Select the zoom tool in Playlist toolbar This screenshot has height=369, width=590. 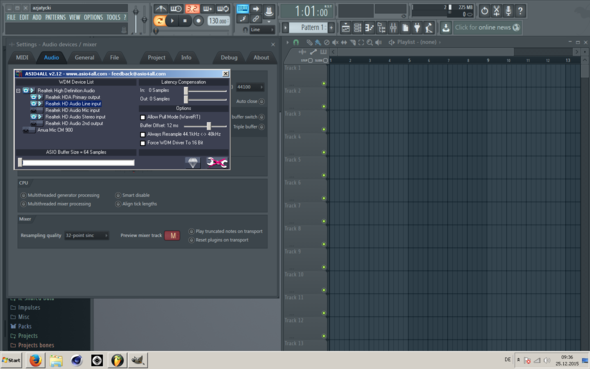370,43
